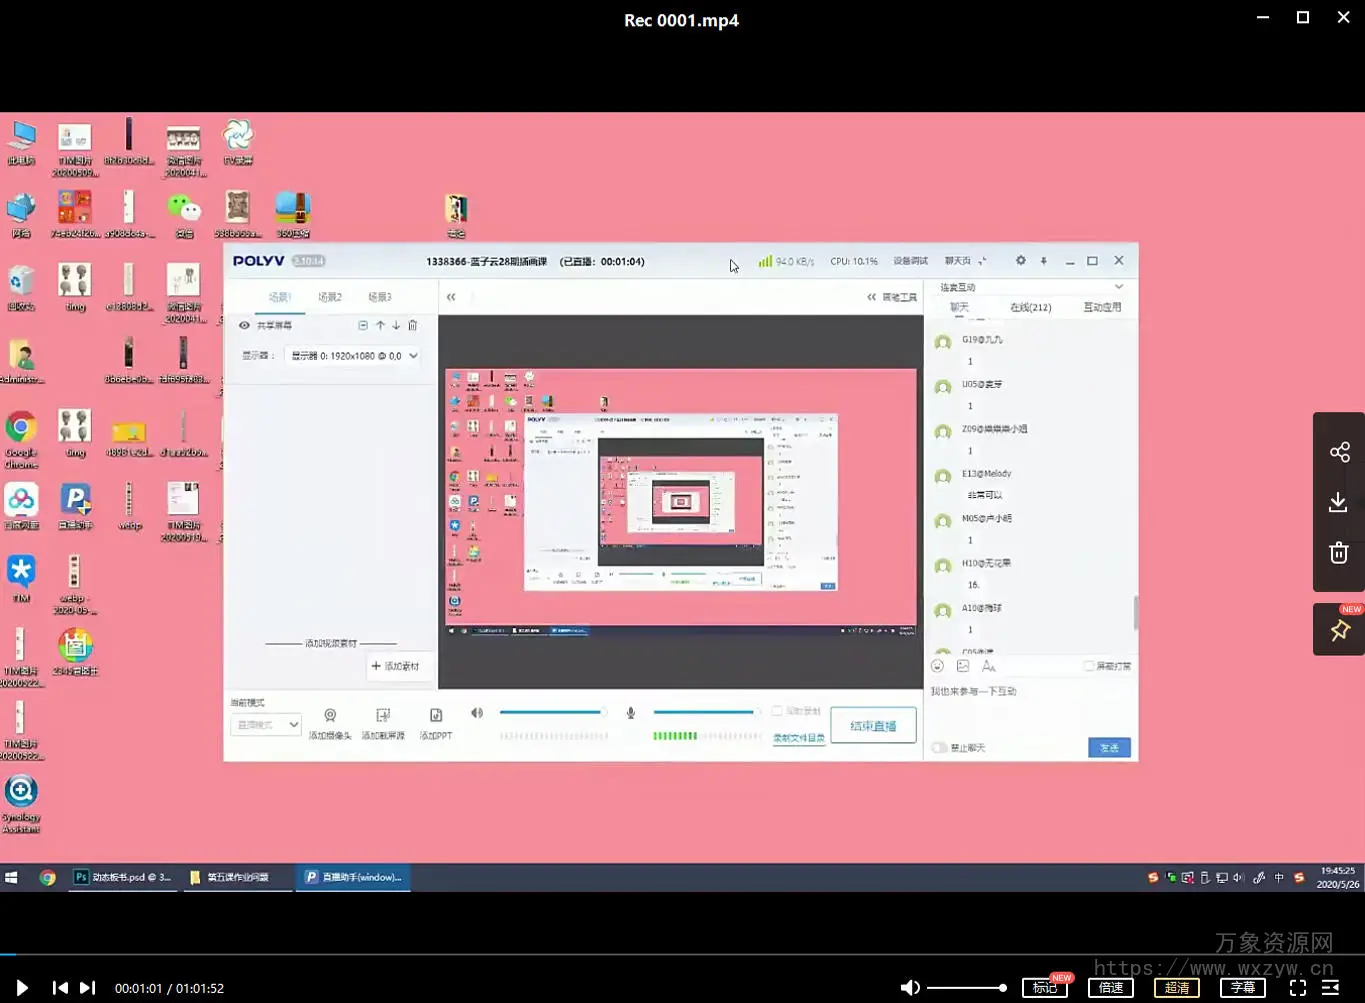Open the playlist panel icon

pyautogui.click(x=1330, y=988)
